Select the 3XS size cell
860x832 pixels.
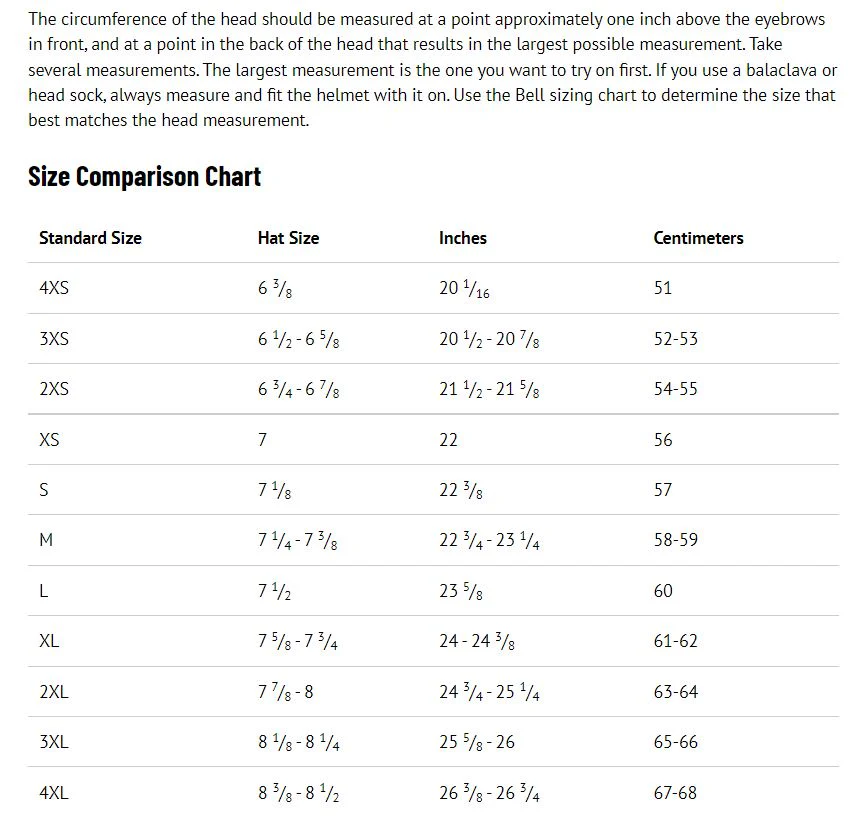click(x=54, y=339)
